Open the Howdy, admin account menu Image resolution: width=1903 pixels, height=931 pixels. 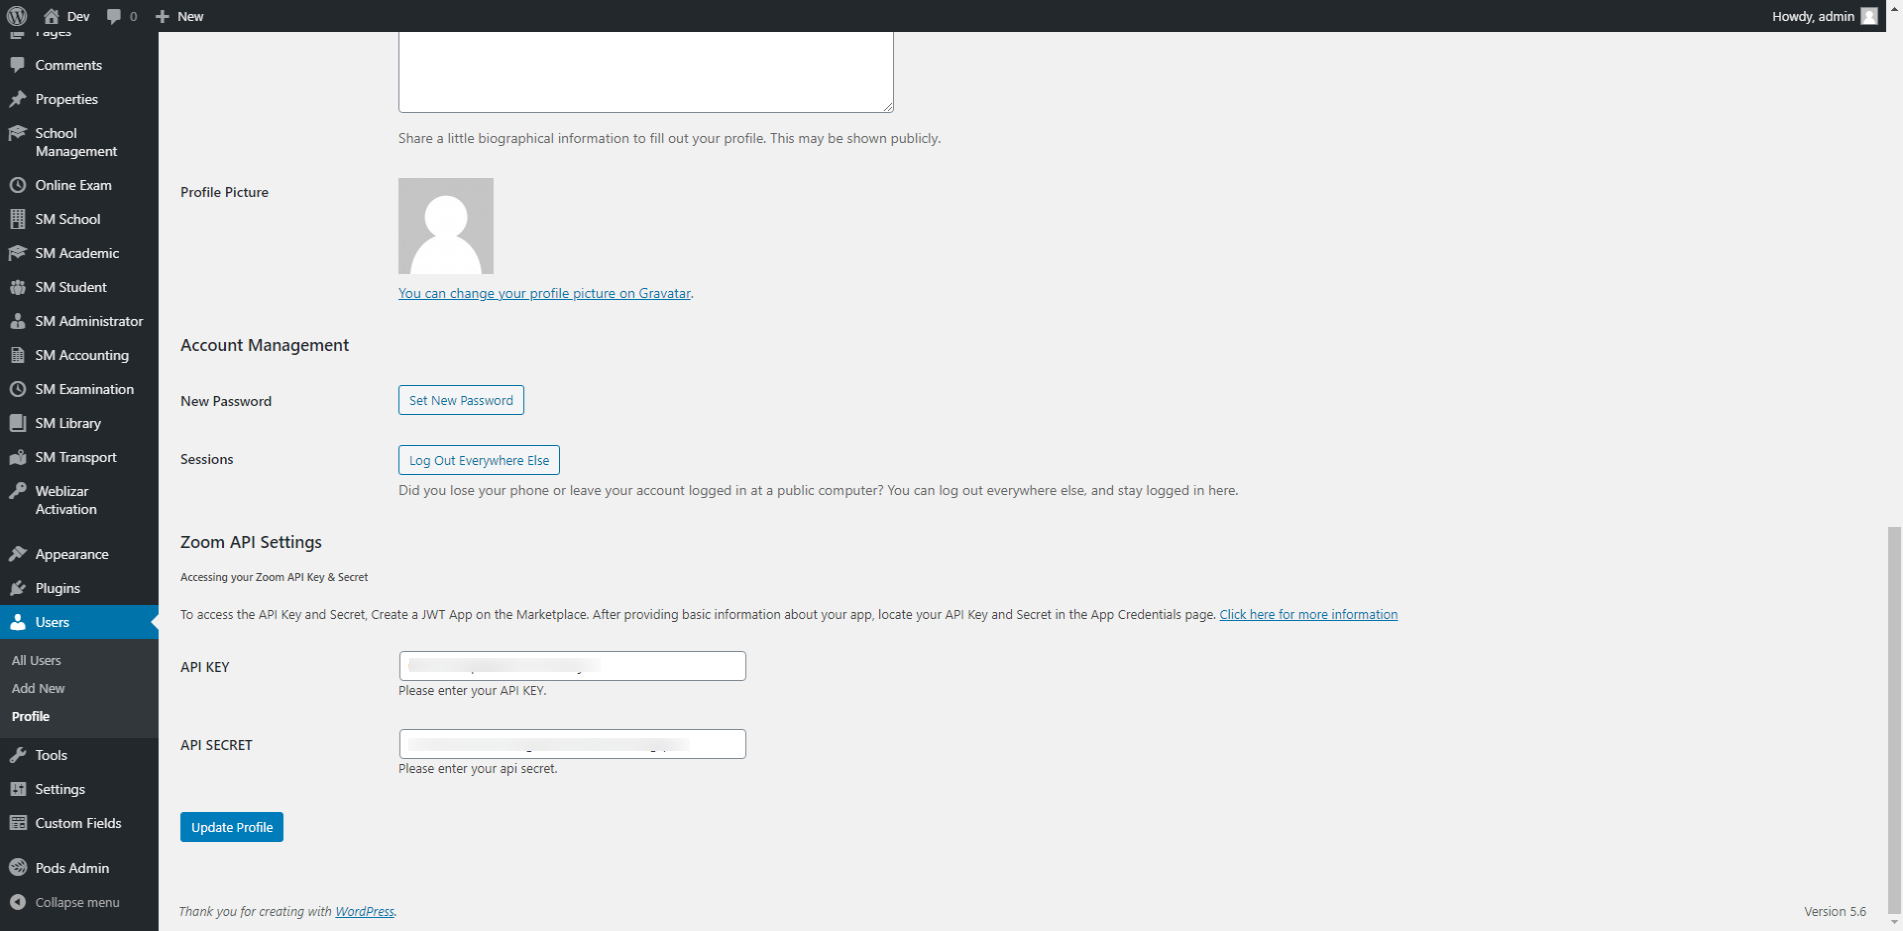pos(1823,16)
